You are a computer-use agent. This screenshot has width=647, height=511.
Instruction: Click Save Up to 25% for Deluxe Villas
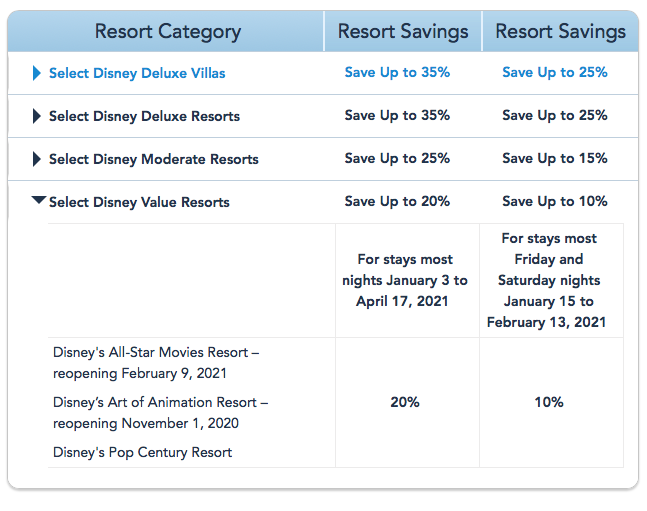[x=554, y=72]
